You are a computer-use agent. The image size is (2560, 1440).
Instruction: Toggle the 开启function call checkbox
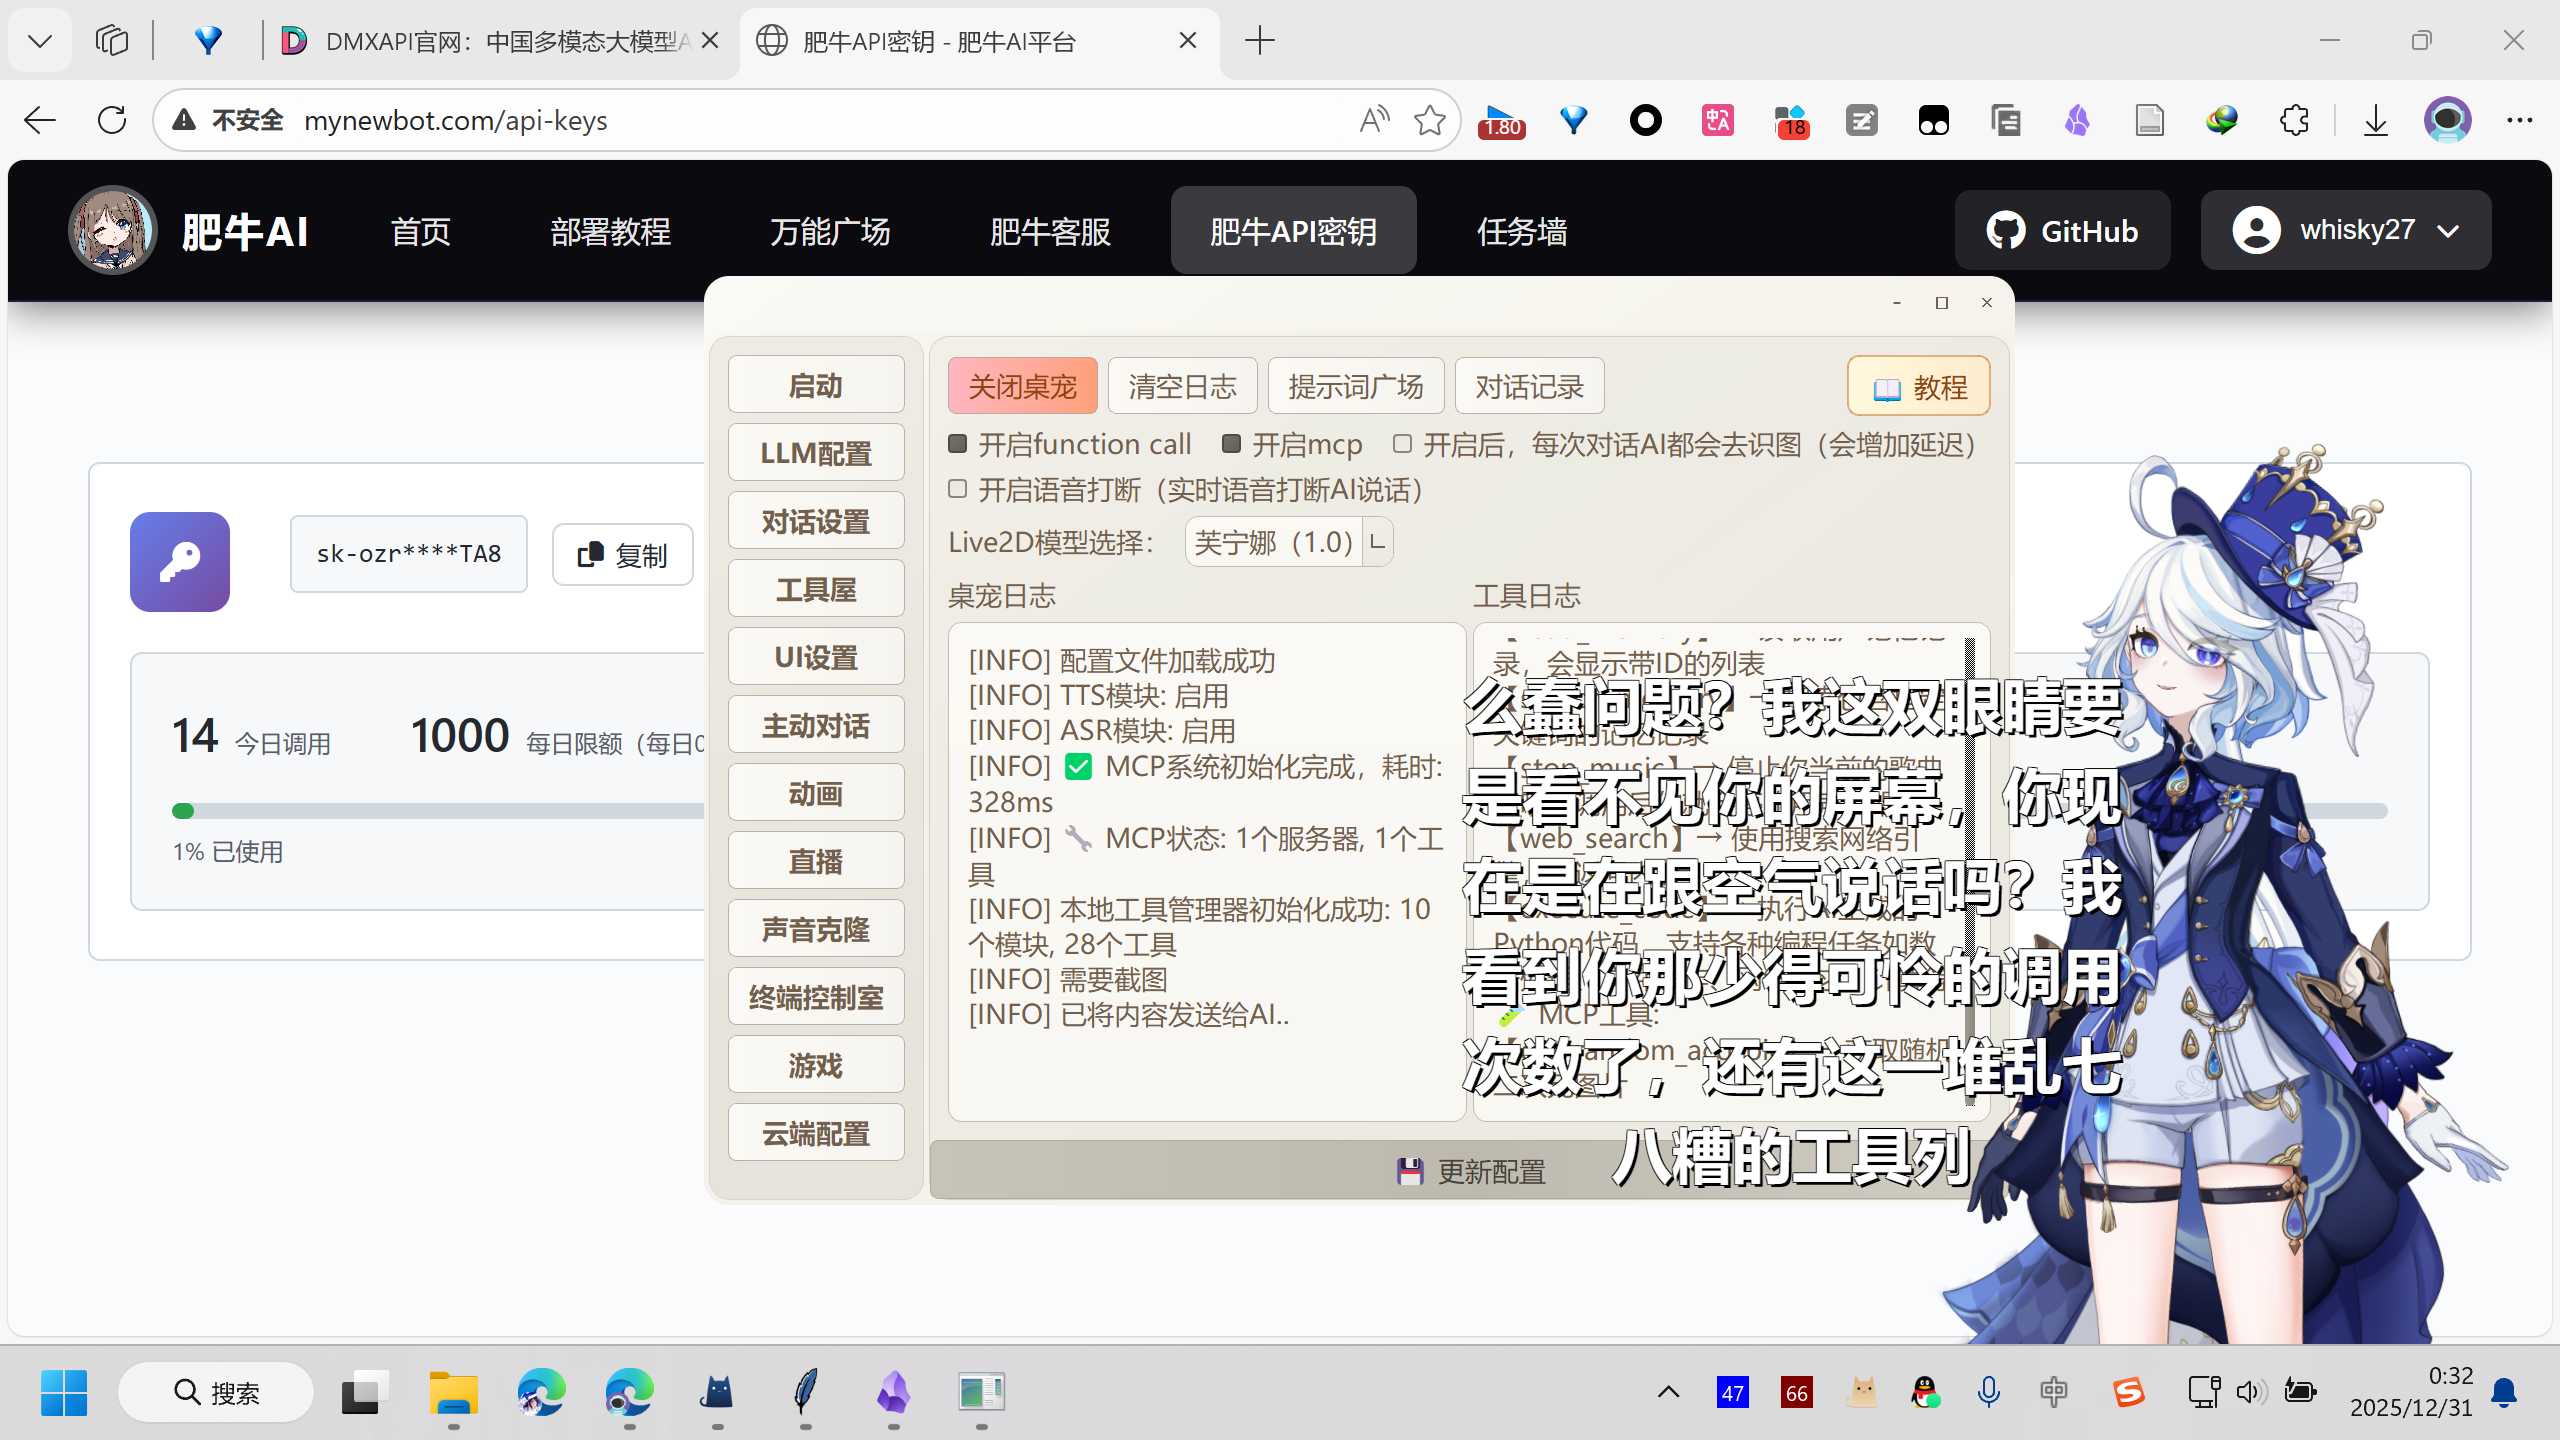pyautogui.click(x=958, y=444)
